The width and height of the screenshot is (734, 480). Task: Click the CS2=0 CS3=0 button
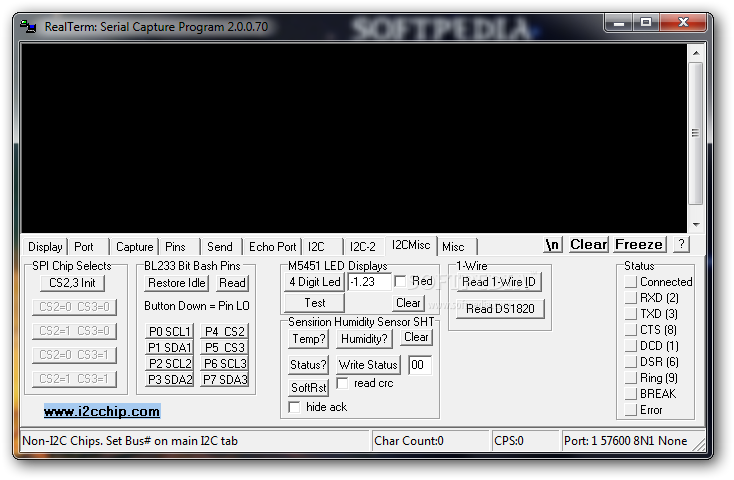(74, 307)
